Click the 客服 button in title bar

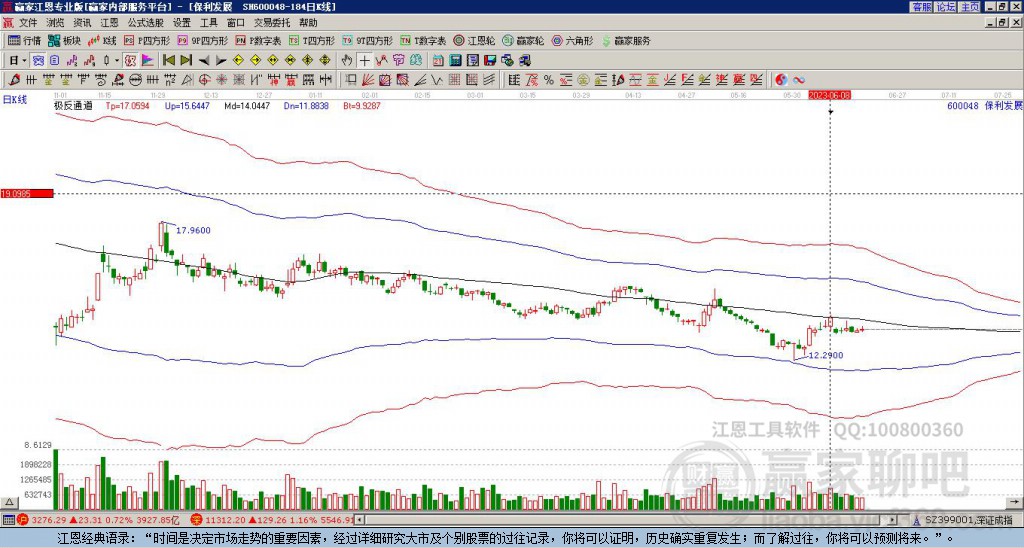[x=921, y=7]
